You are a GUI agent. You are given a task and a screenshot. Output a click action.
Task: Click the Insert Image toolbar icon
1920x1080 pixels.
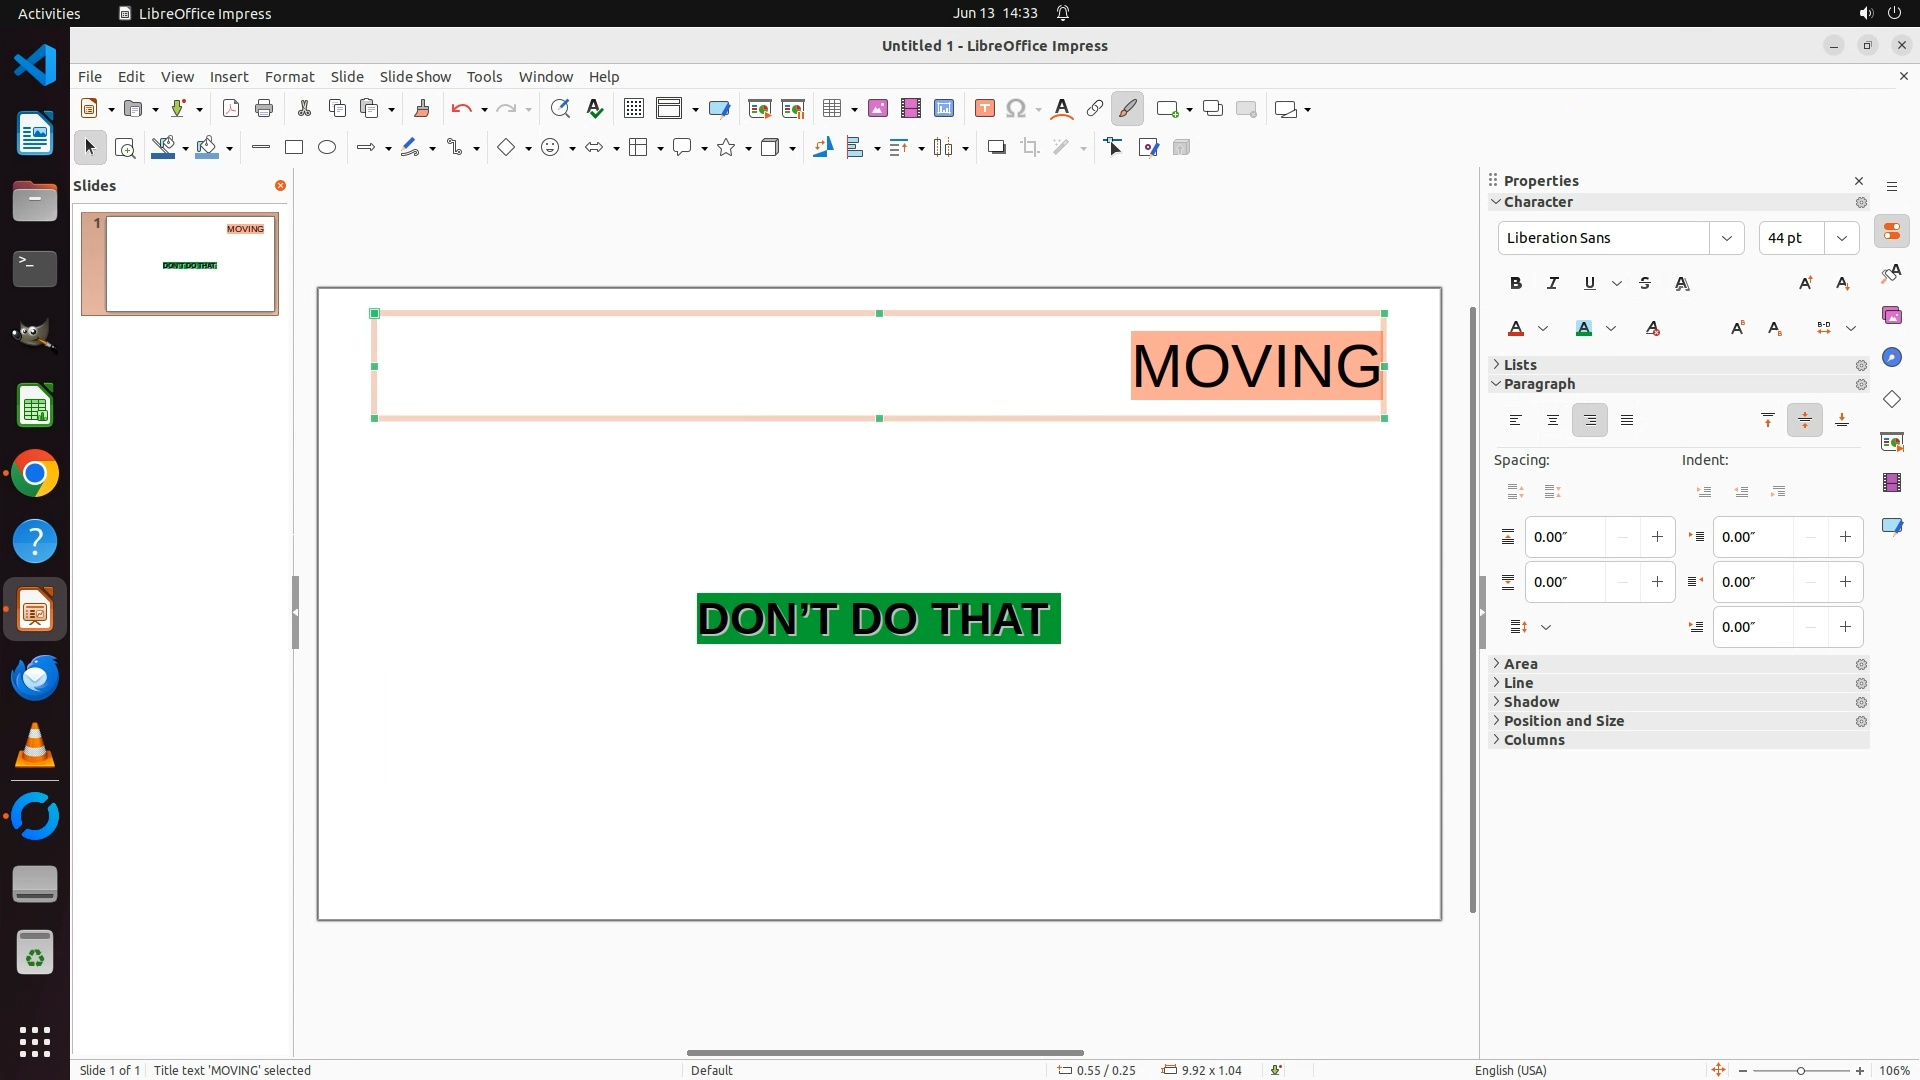[878, 109]
